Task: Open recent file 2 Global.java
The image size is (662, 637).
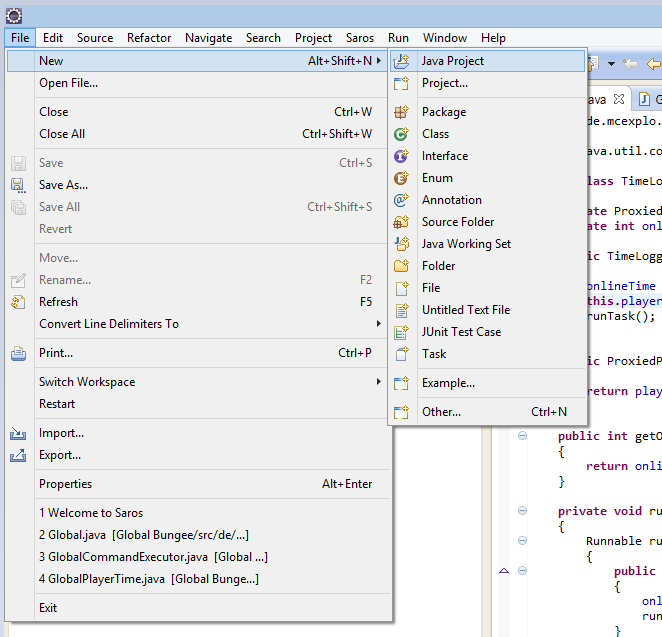Action: click(x=143, y=535)
